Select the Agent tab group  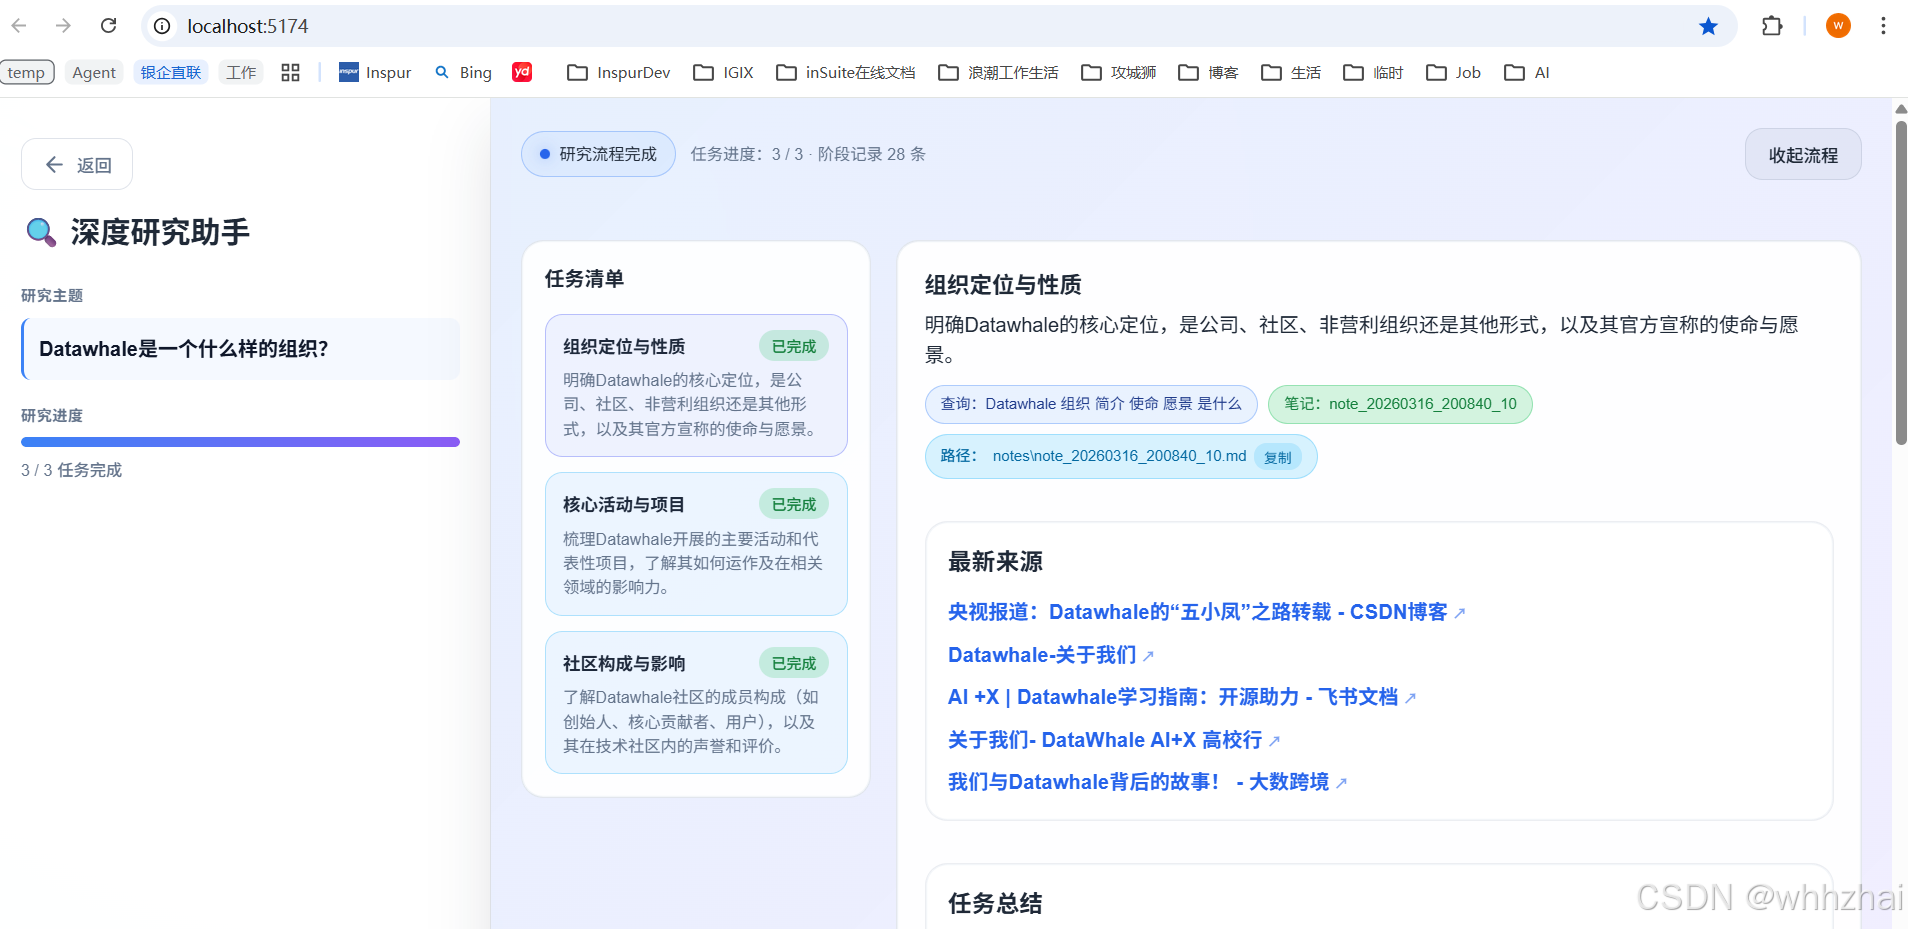click(x=94, y=72)
